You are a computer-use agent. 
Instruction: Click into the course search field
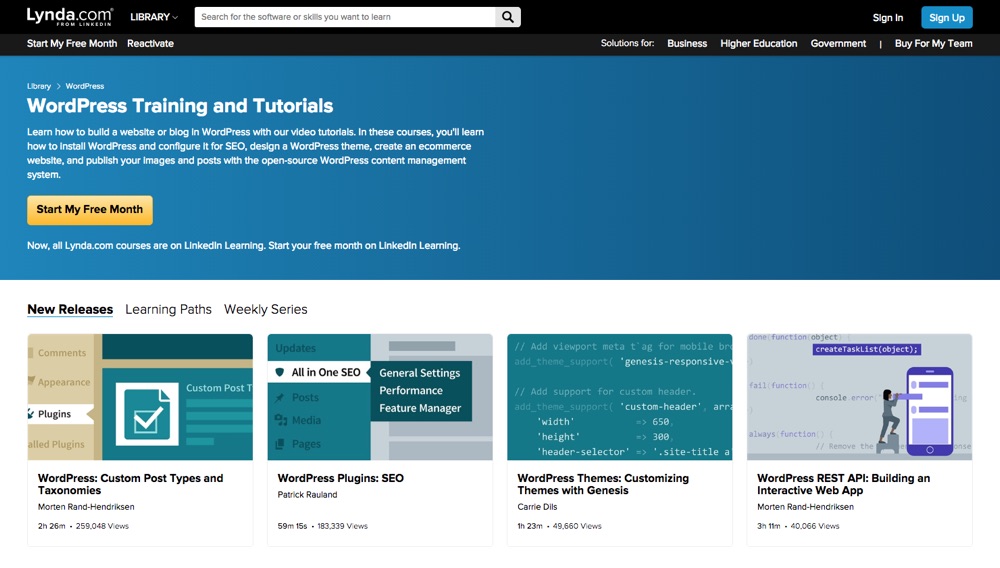point(345,17)
